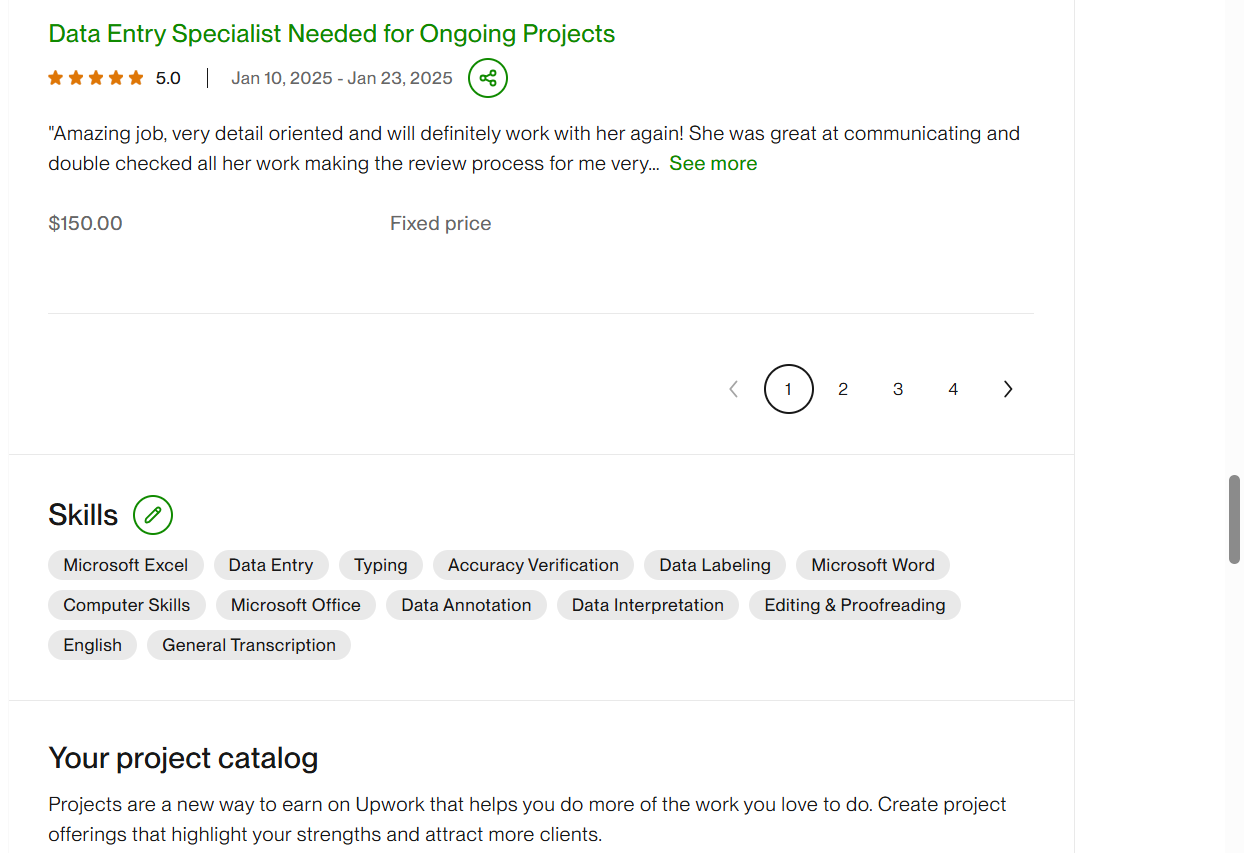Click the Microsoft Excel skill tag
Screen dimensions: 1244x853
tap(126, 565)
